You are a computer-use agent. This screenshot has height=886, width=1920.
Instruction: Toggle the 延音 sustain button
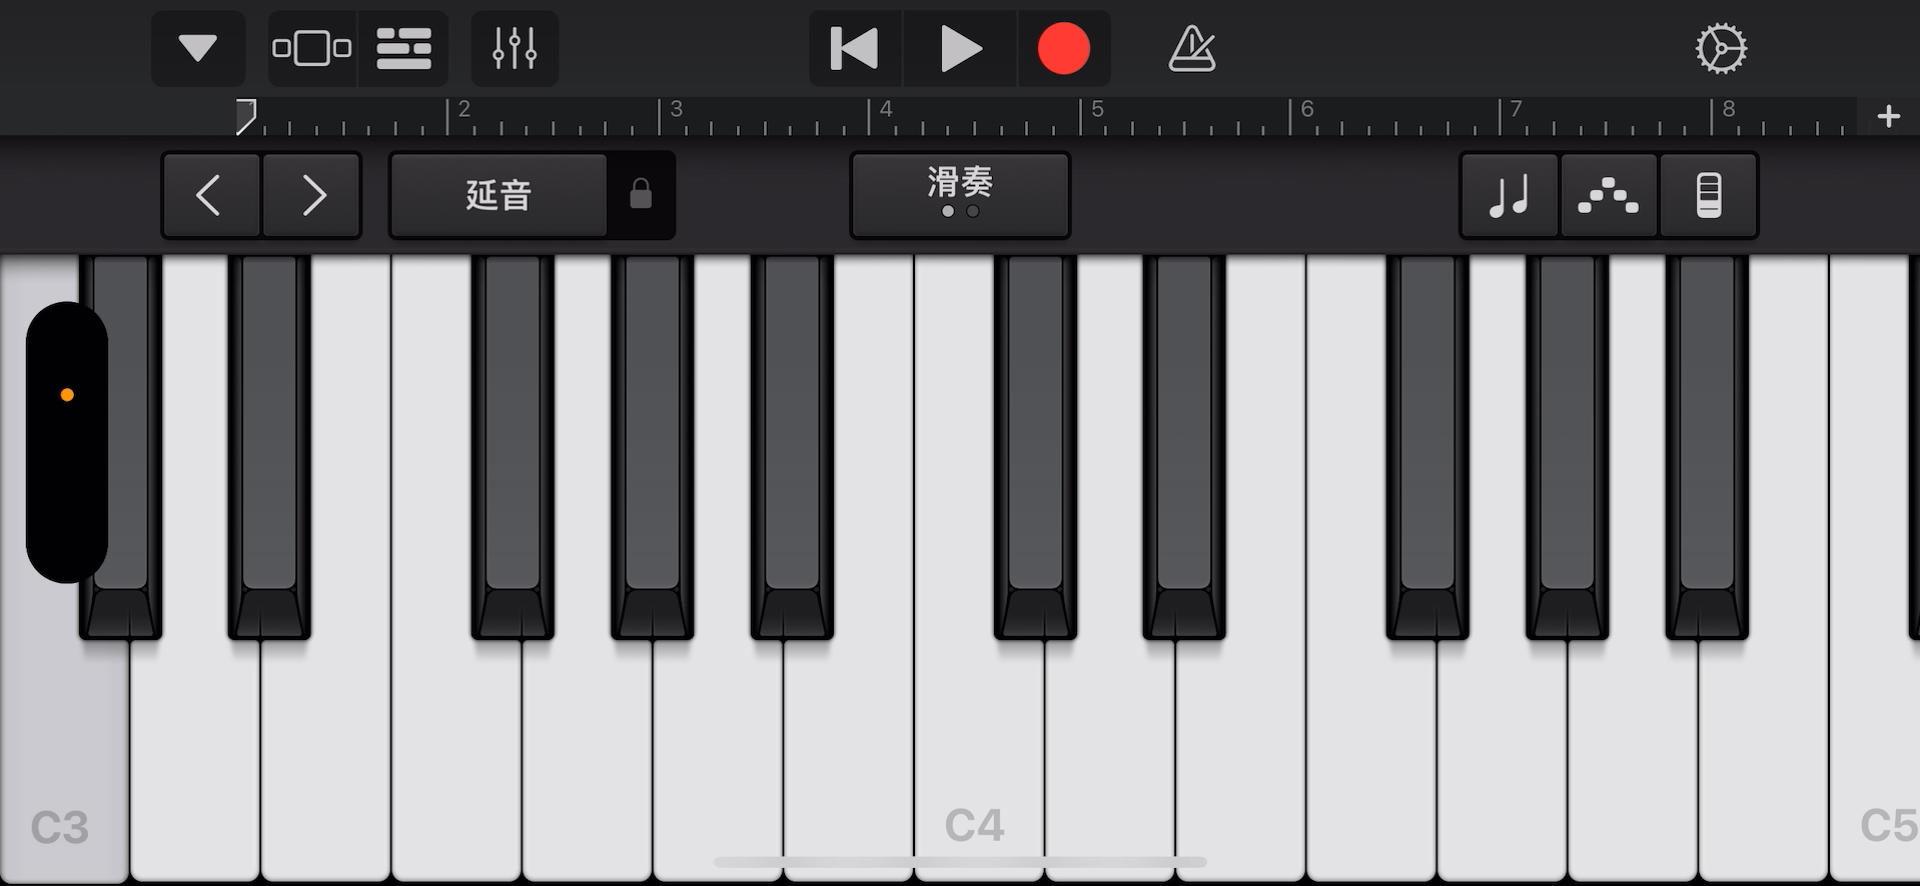[x=498, y=195]
